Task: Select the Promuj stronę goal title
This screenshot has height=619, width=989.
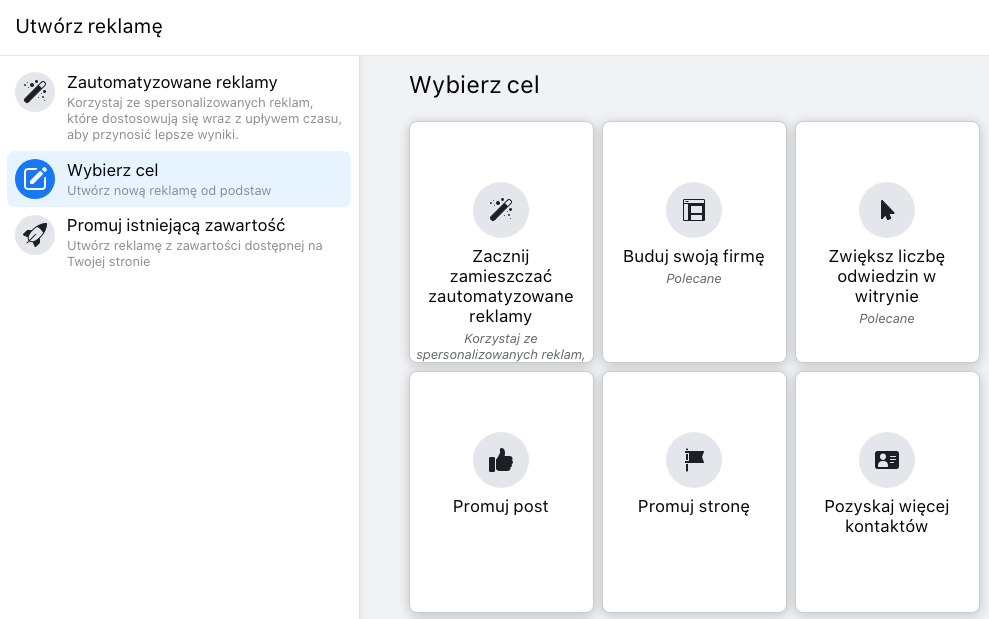Action: [693, 507]
